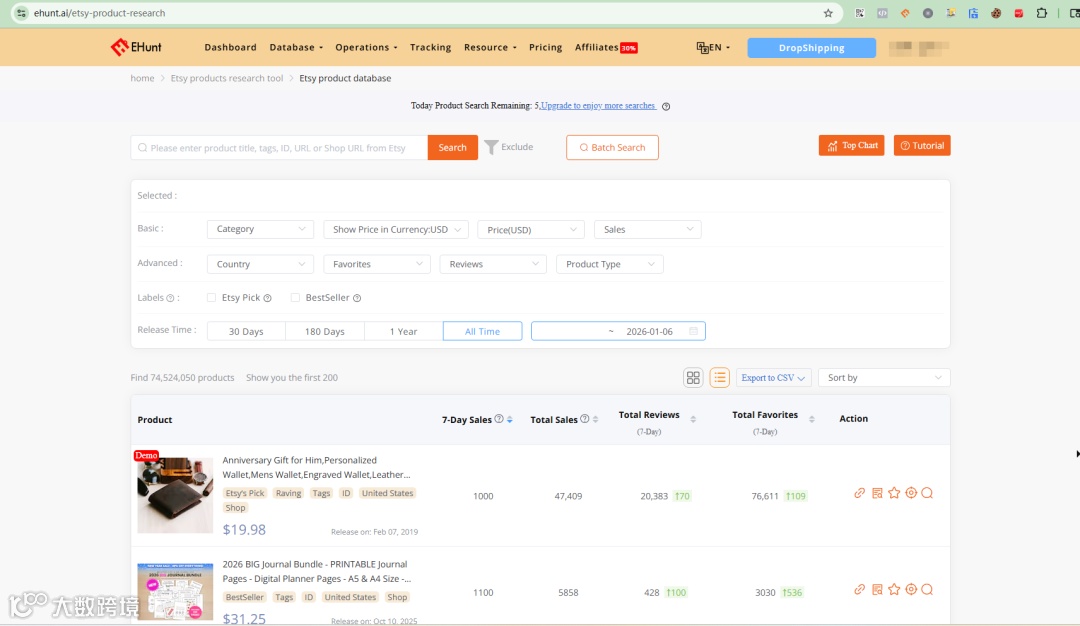
Task: Open the Price(USD) dropdown
Action: pos(531,229)
